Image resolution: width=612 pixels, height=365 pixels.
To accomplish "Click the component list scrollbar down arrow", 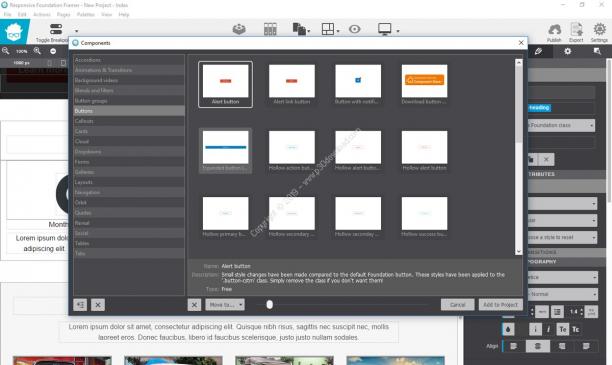I will (519, 252).
